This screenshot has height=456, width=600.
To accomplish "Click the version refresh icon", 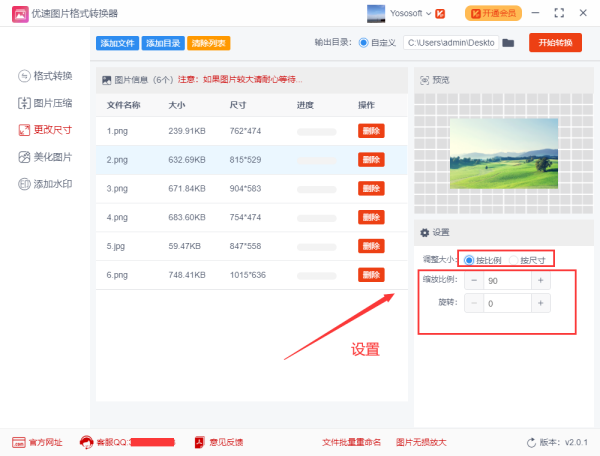I will (x=531, y=442).
